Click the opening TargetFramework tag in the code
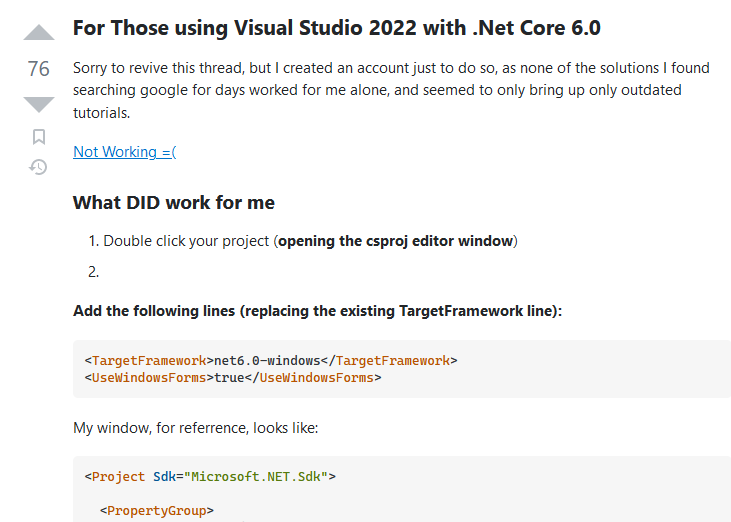The image size is (731, 522). click(146, 360)
